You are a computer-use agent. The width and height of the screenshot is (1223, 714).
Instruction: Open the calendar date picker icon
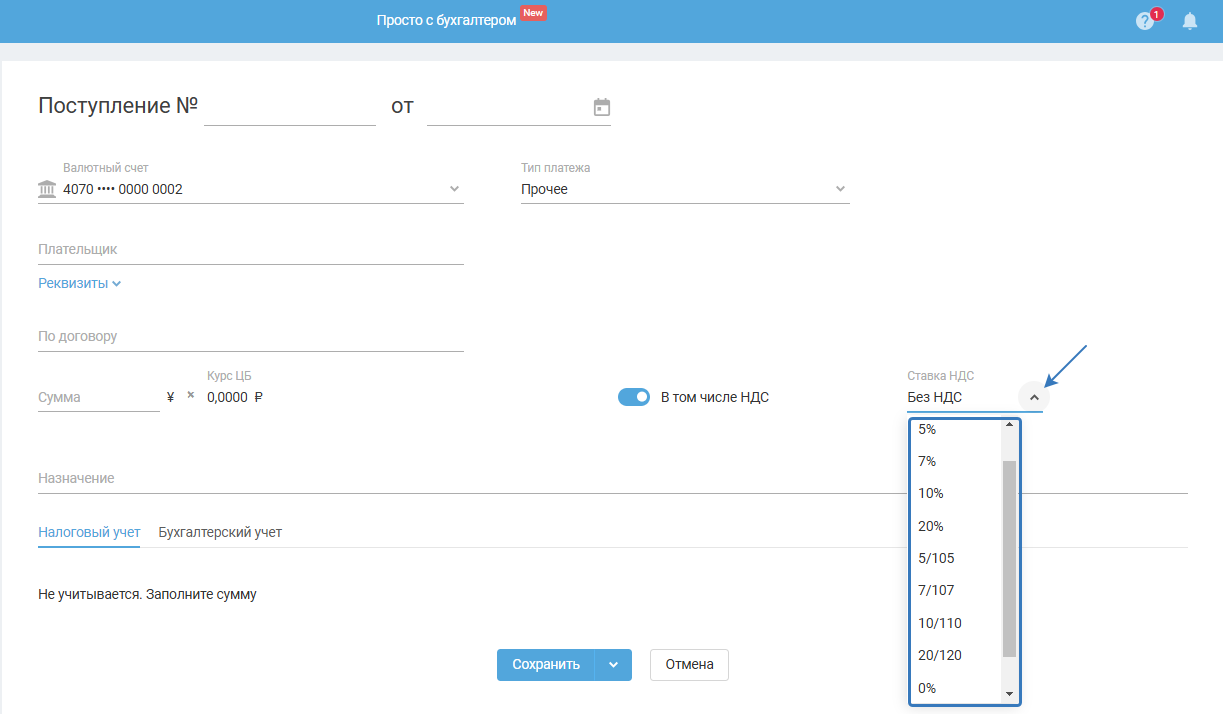(601, 107)
